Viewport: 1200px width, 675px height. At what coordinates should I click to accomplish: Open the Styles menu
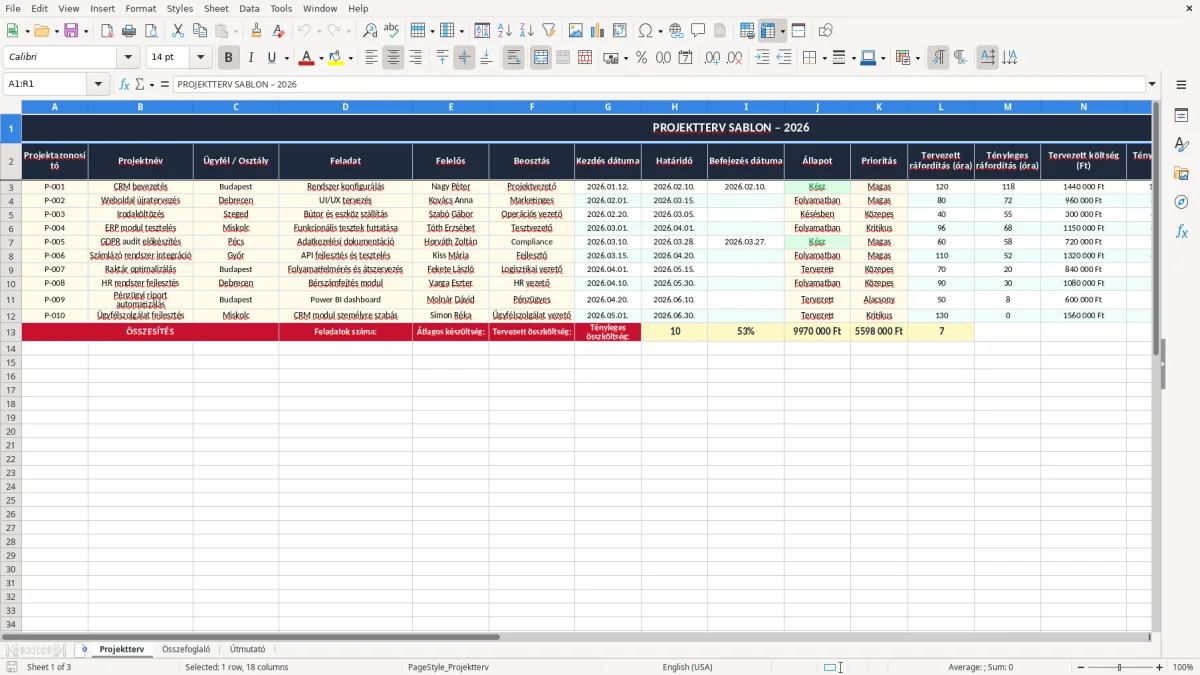(x=180, y=8)
